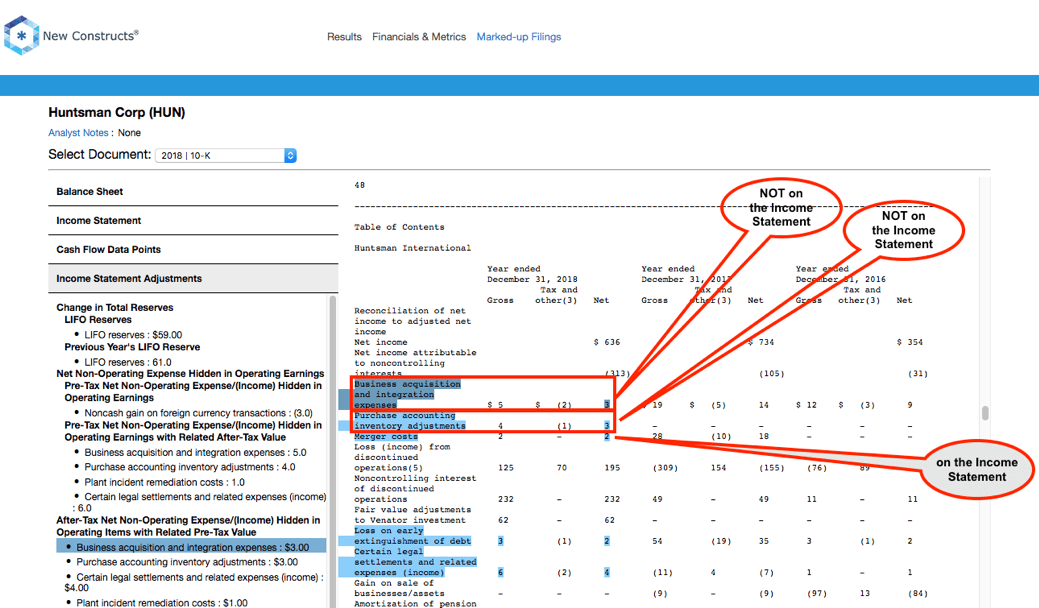Select LIFO reserves : 61.0 item

click(x=127, y=362)
